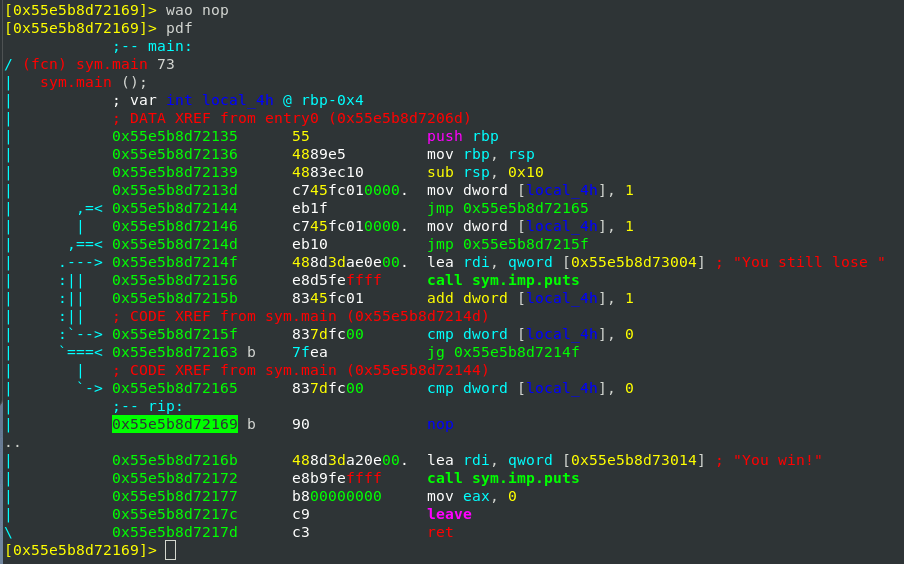Select the "mov eax, 0" instruction
Viewport: 904px width, 564px height.
(x=471, y=496)
